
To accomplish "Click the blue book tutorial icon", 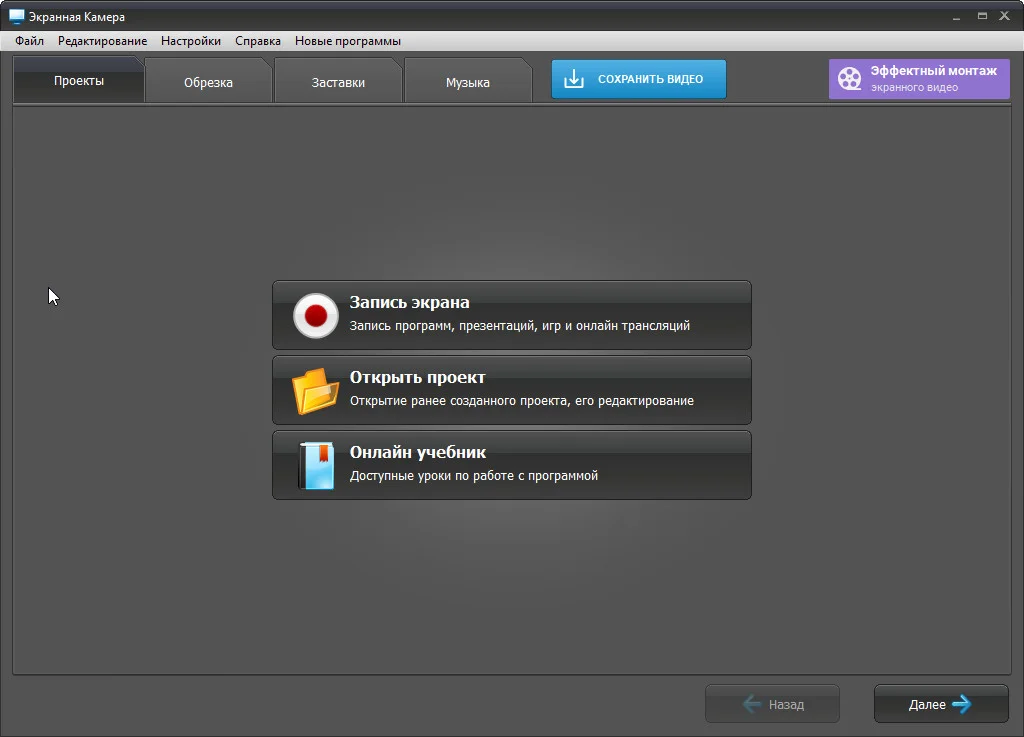I will coord(315,466).
